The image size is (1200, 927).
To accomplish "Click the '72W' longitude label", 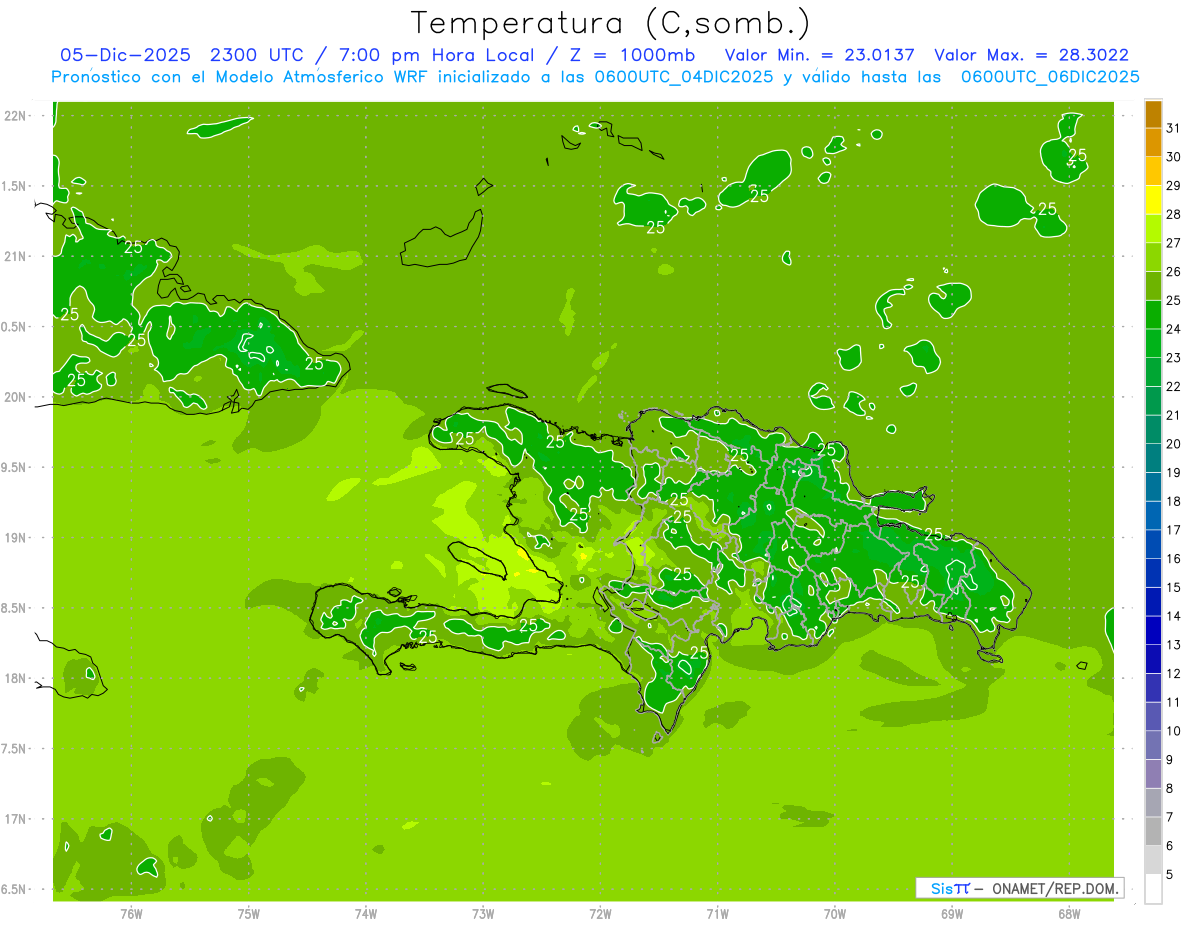I will (600, 914).
